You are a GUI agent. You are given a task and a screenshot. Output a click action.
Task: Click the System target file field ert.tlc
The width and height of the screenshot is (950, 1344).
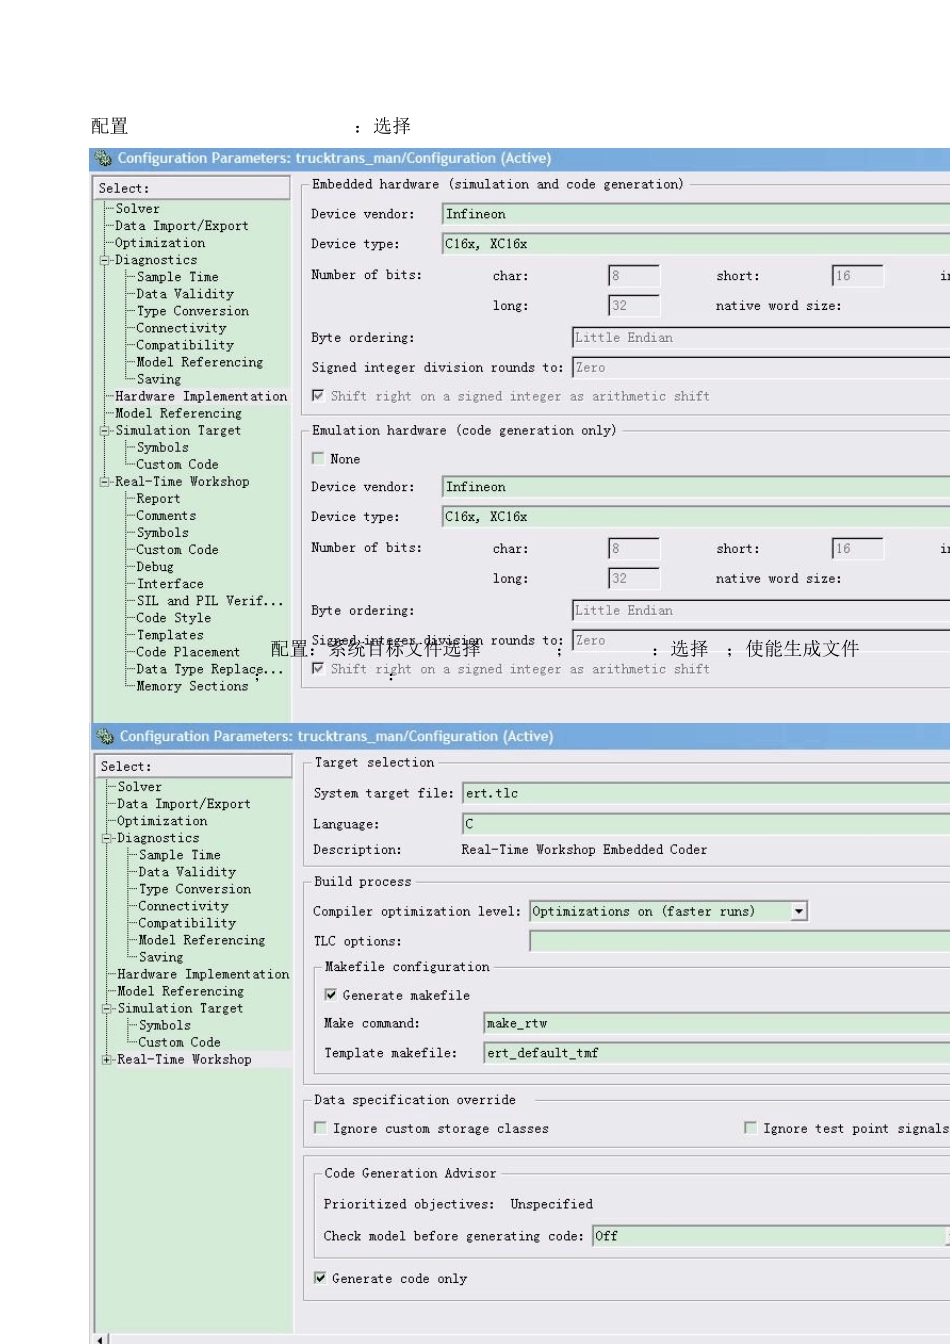(x=700, y=793)
